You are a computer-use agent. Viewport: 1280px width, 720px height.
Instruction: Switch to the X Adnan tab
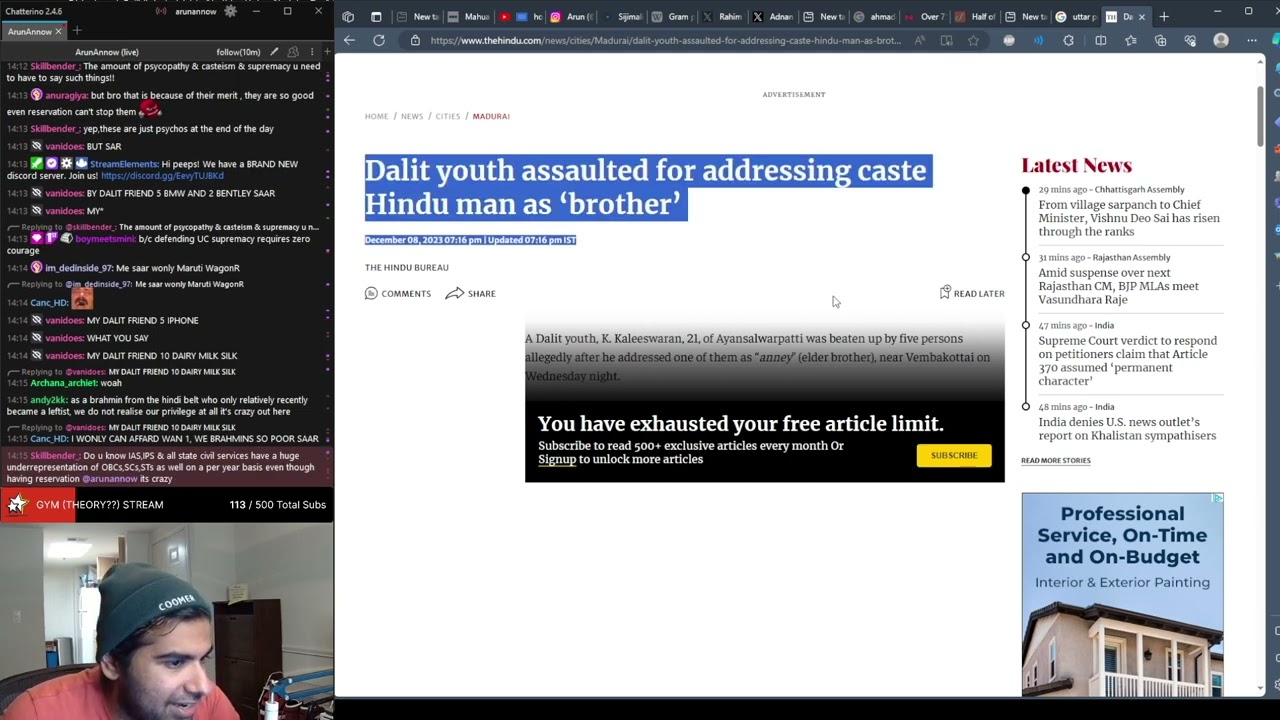(774, 17)
